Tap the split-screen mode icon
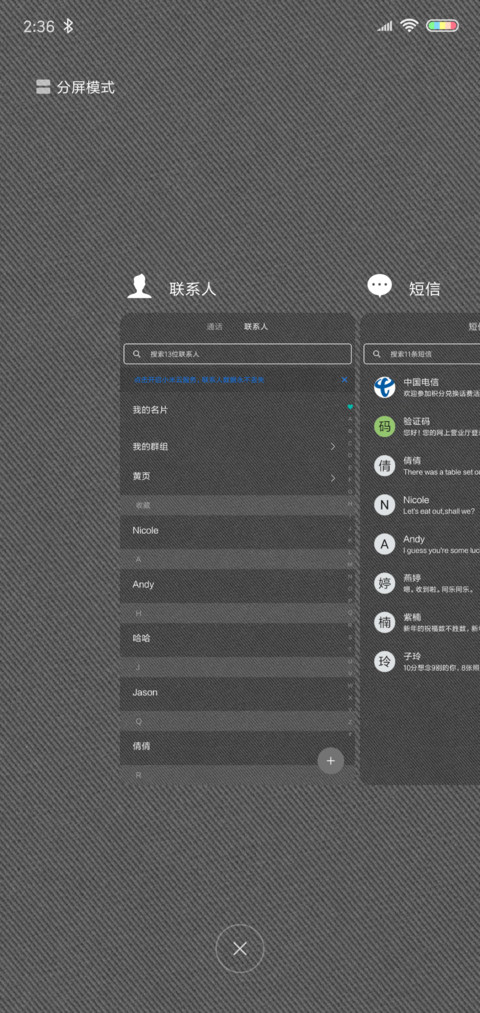 43,87
